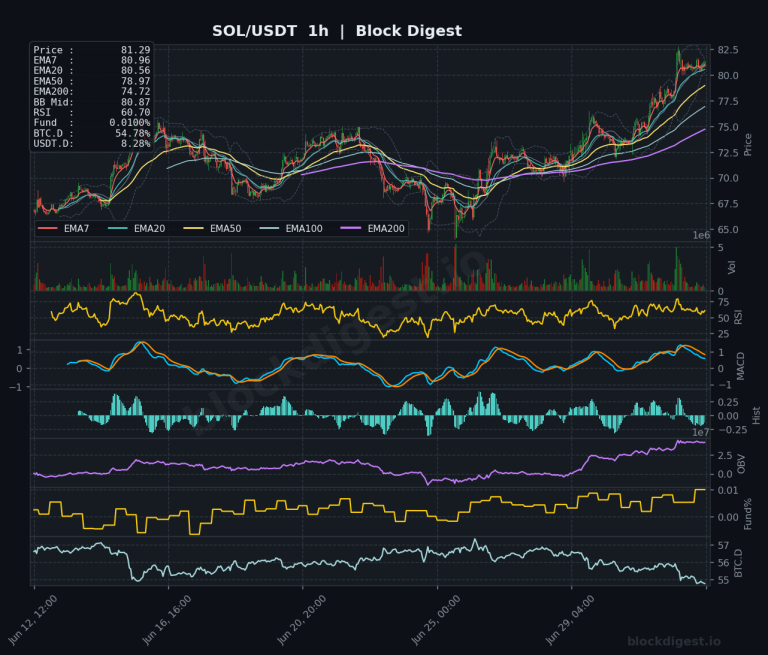The image size is (768, 655).
Task: Click the 'Price' axis title
Action: point(748,145)
